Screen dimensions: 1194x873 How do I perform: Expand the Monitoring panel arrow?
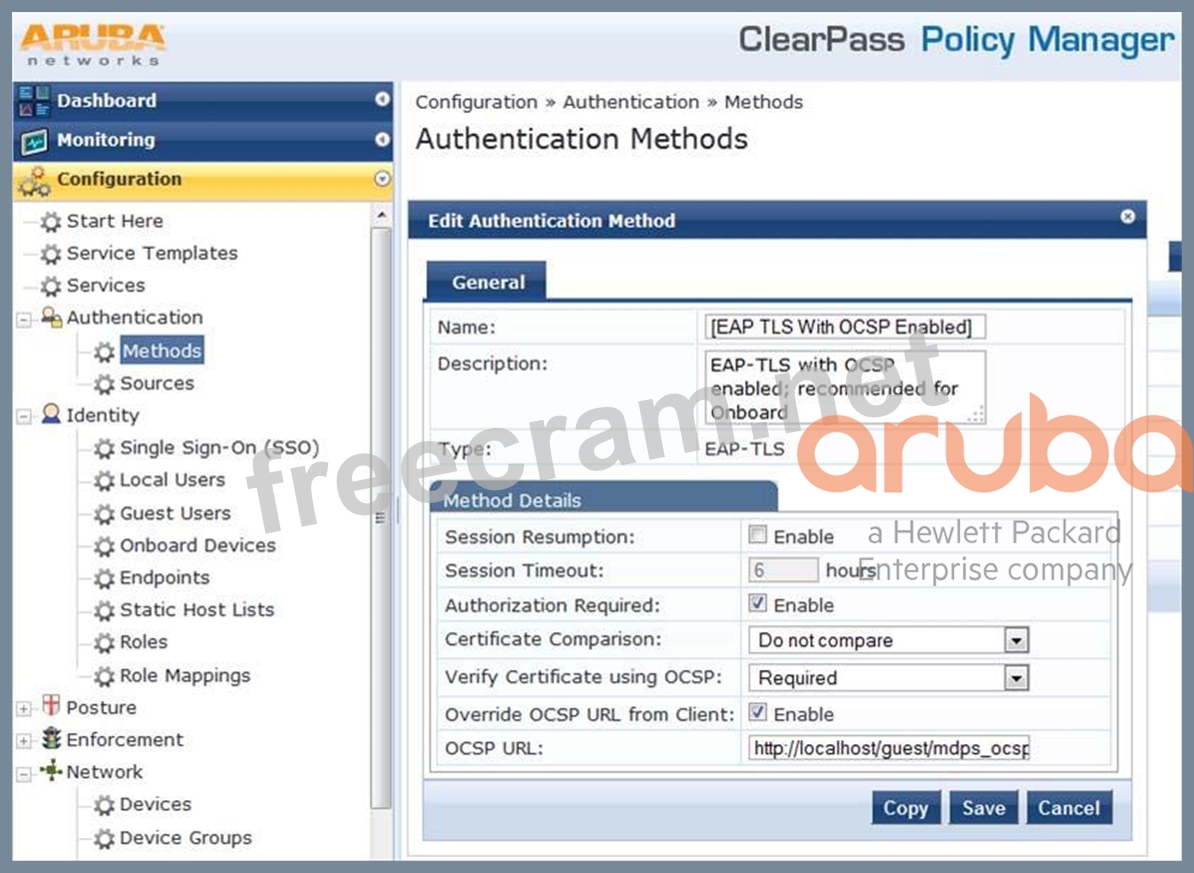(x=382, y=139)
